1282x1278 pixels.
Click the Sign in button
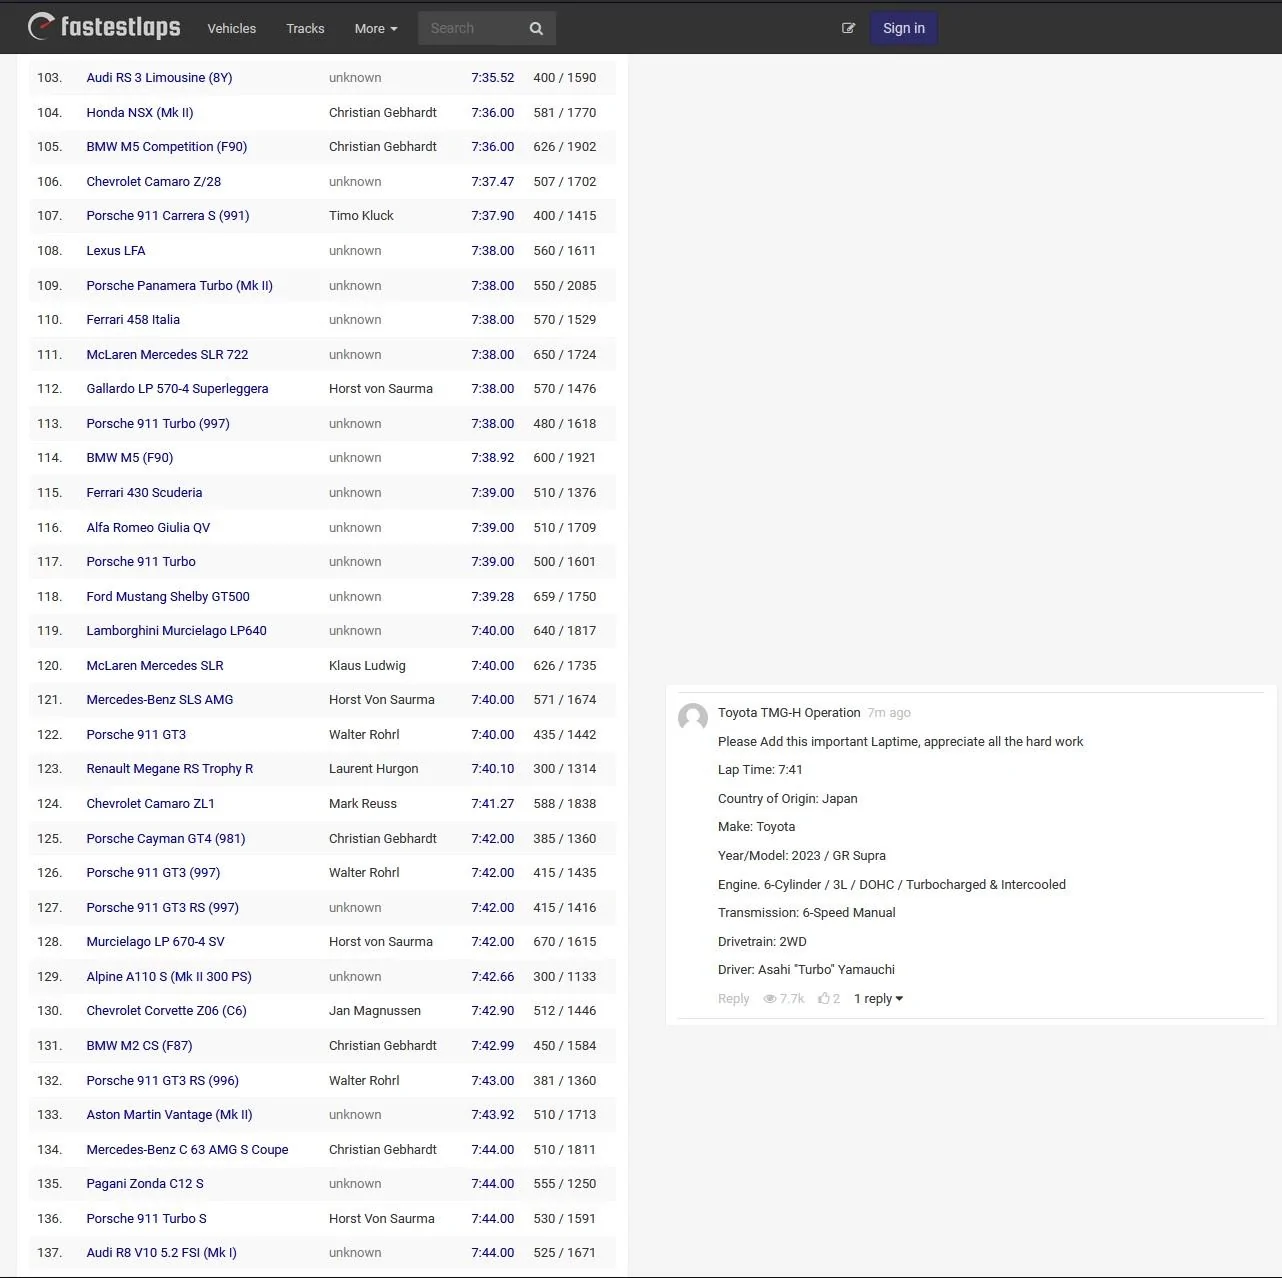pyautogui.click(x=904, y=28)
